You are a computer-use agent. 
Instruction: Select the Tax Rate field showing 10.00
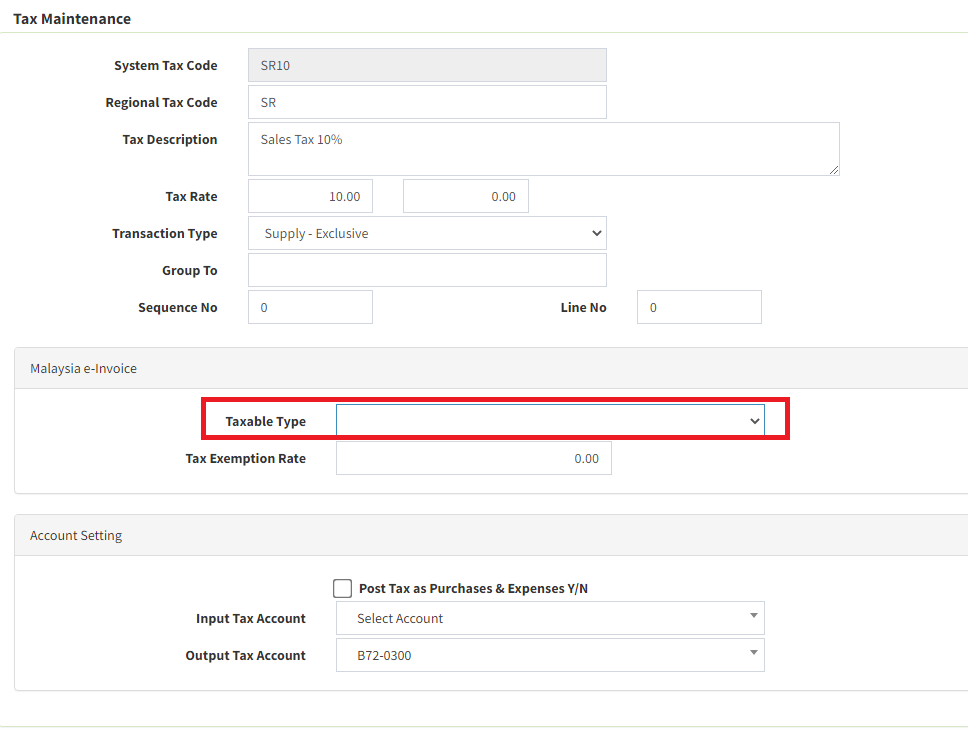point(310,196)
